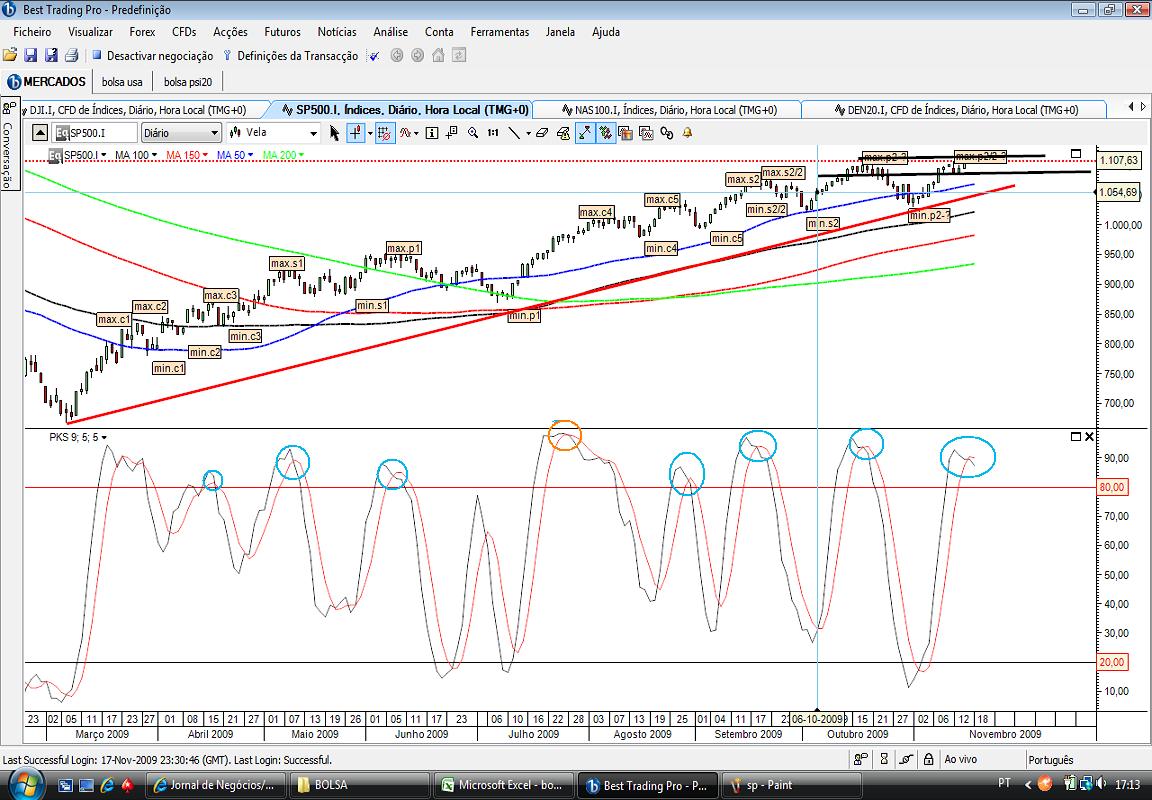Select the arrow pointer tool
This screenshot has width=1152, height=800.
coord(335,133)
